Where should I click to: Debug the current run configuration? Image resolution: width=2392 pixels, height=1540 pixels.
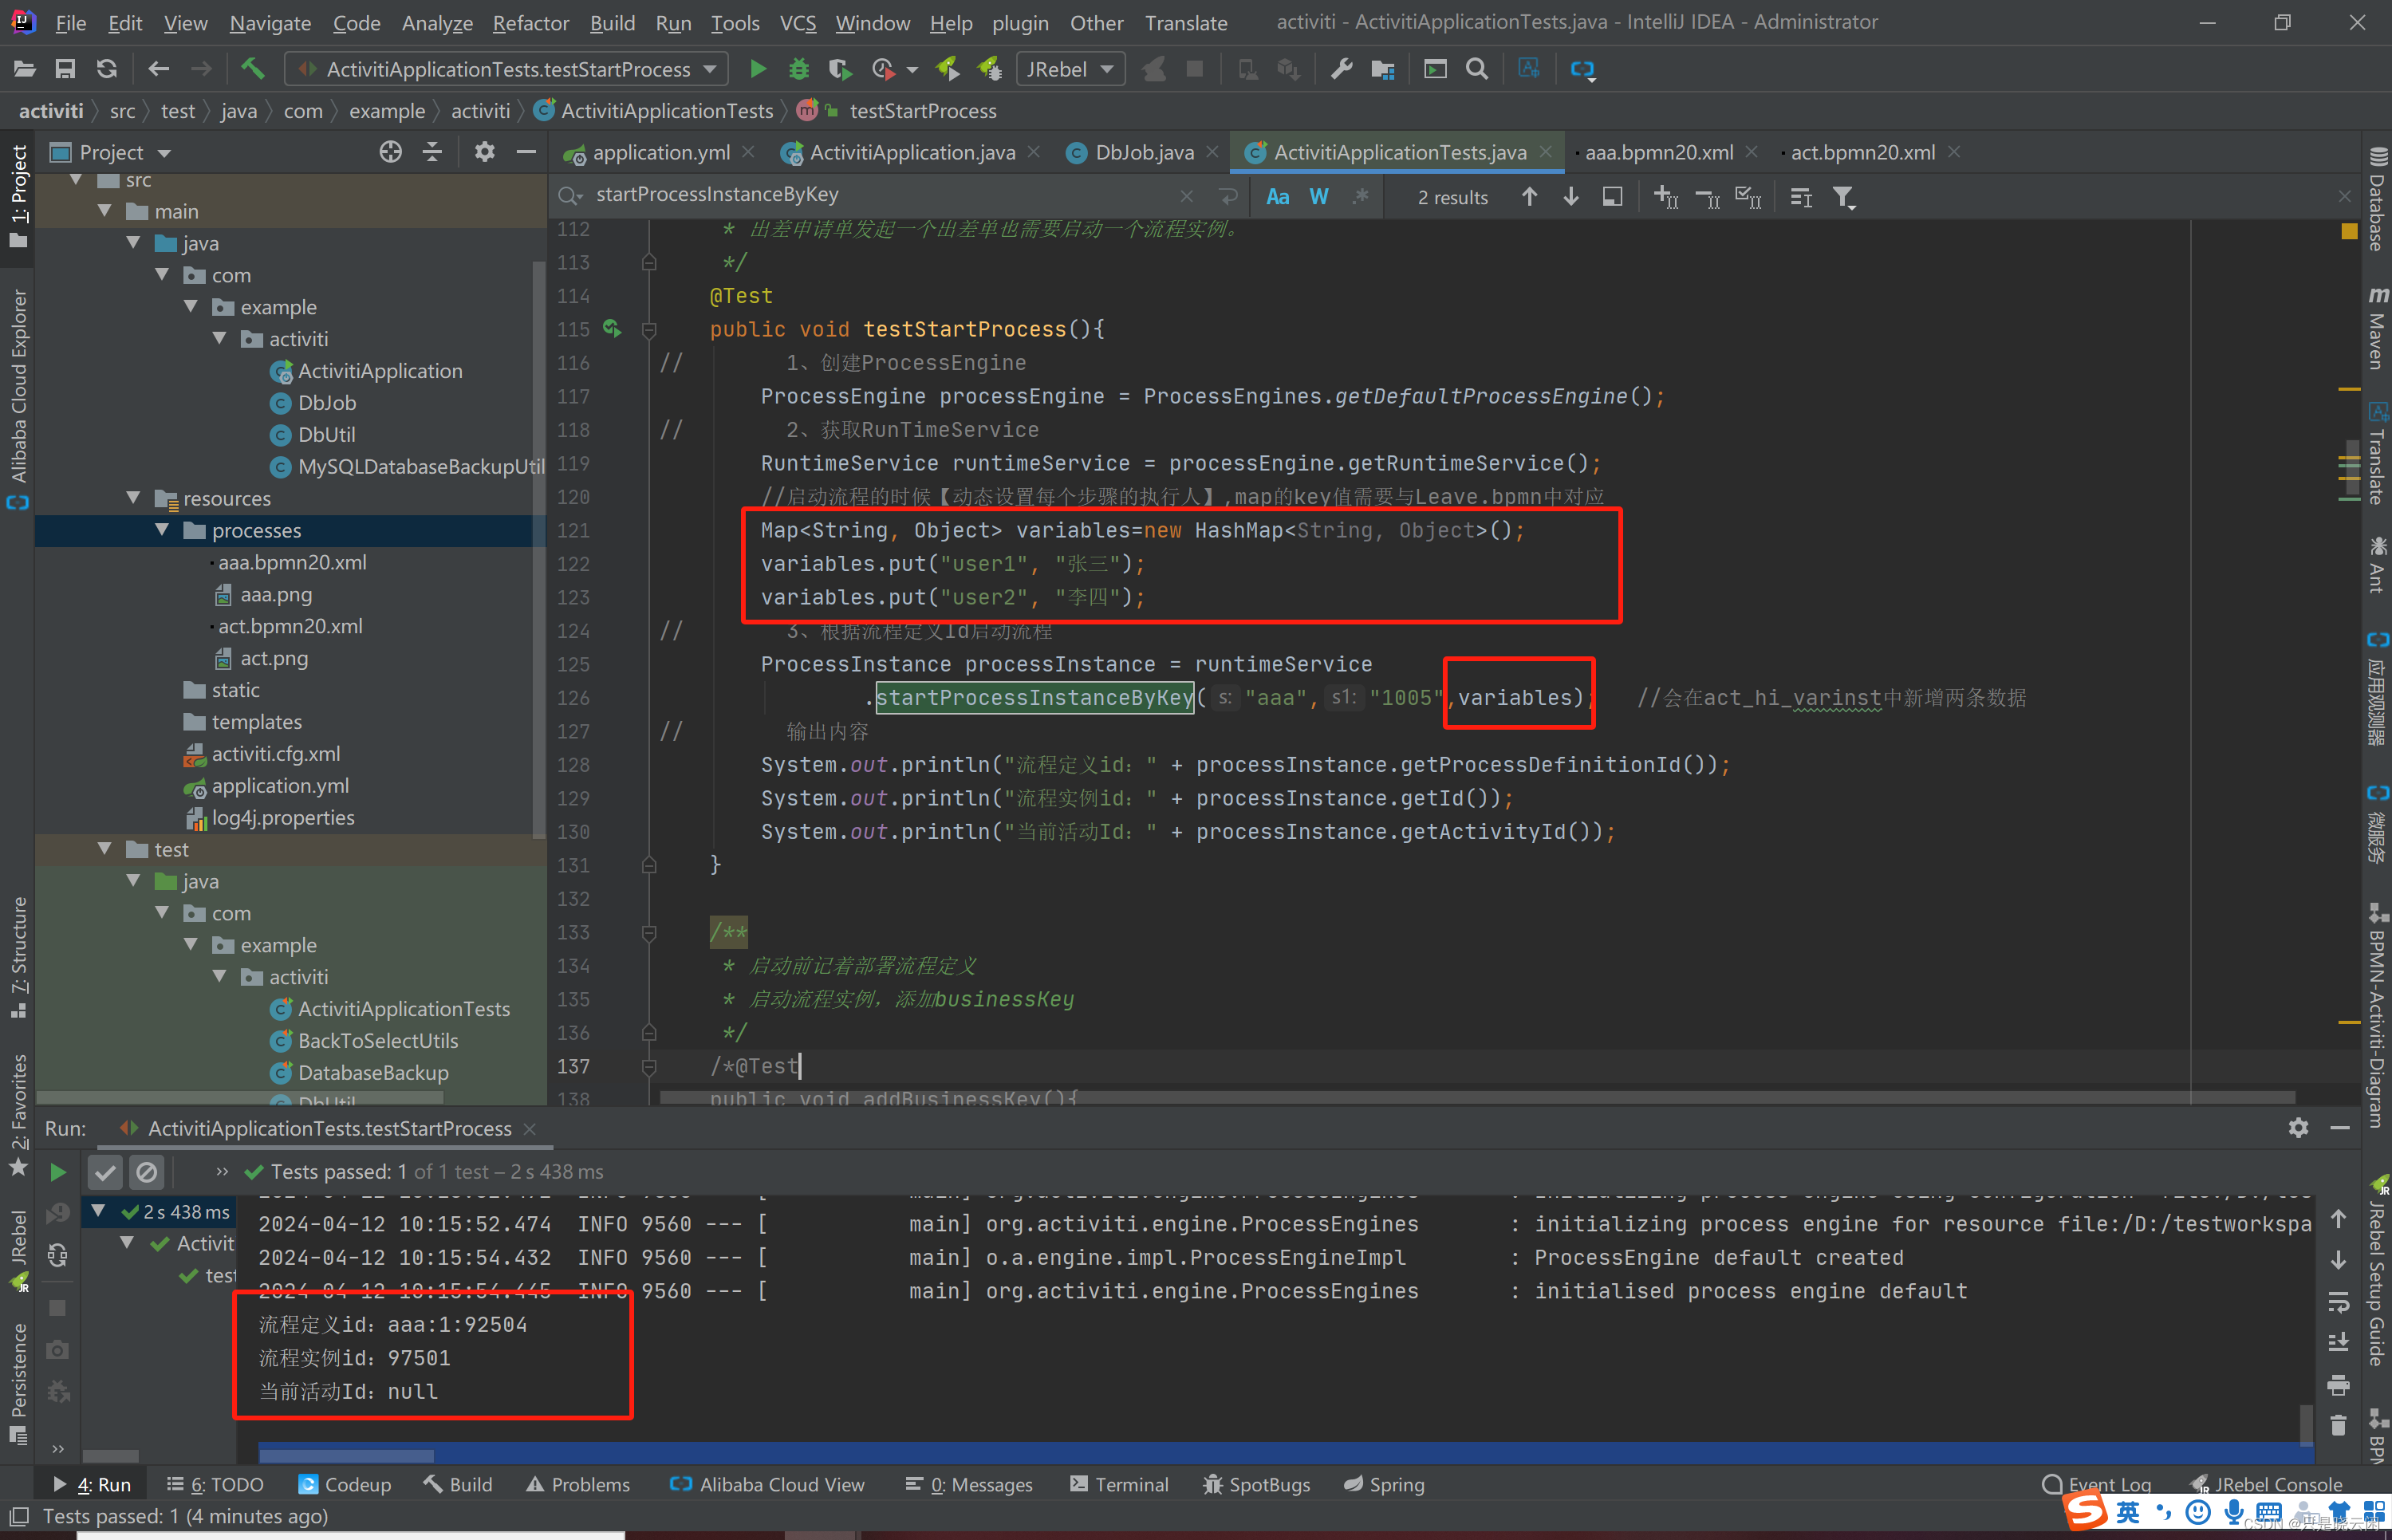(x=799, y=69)
